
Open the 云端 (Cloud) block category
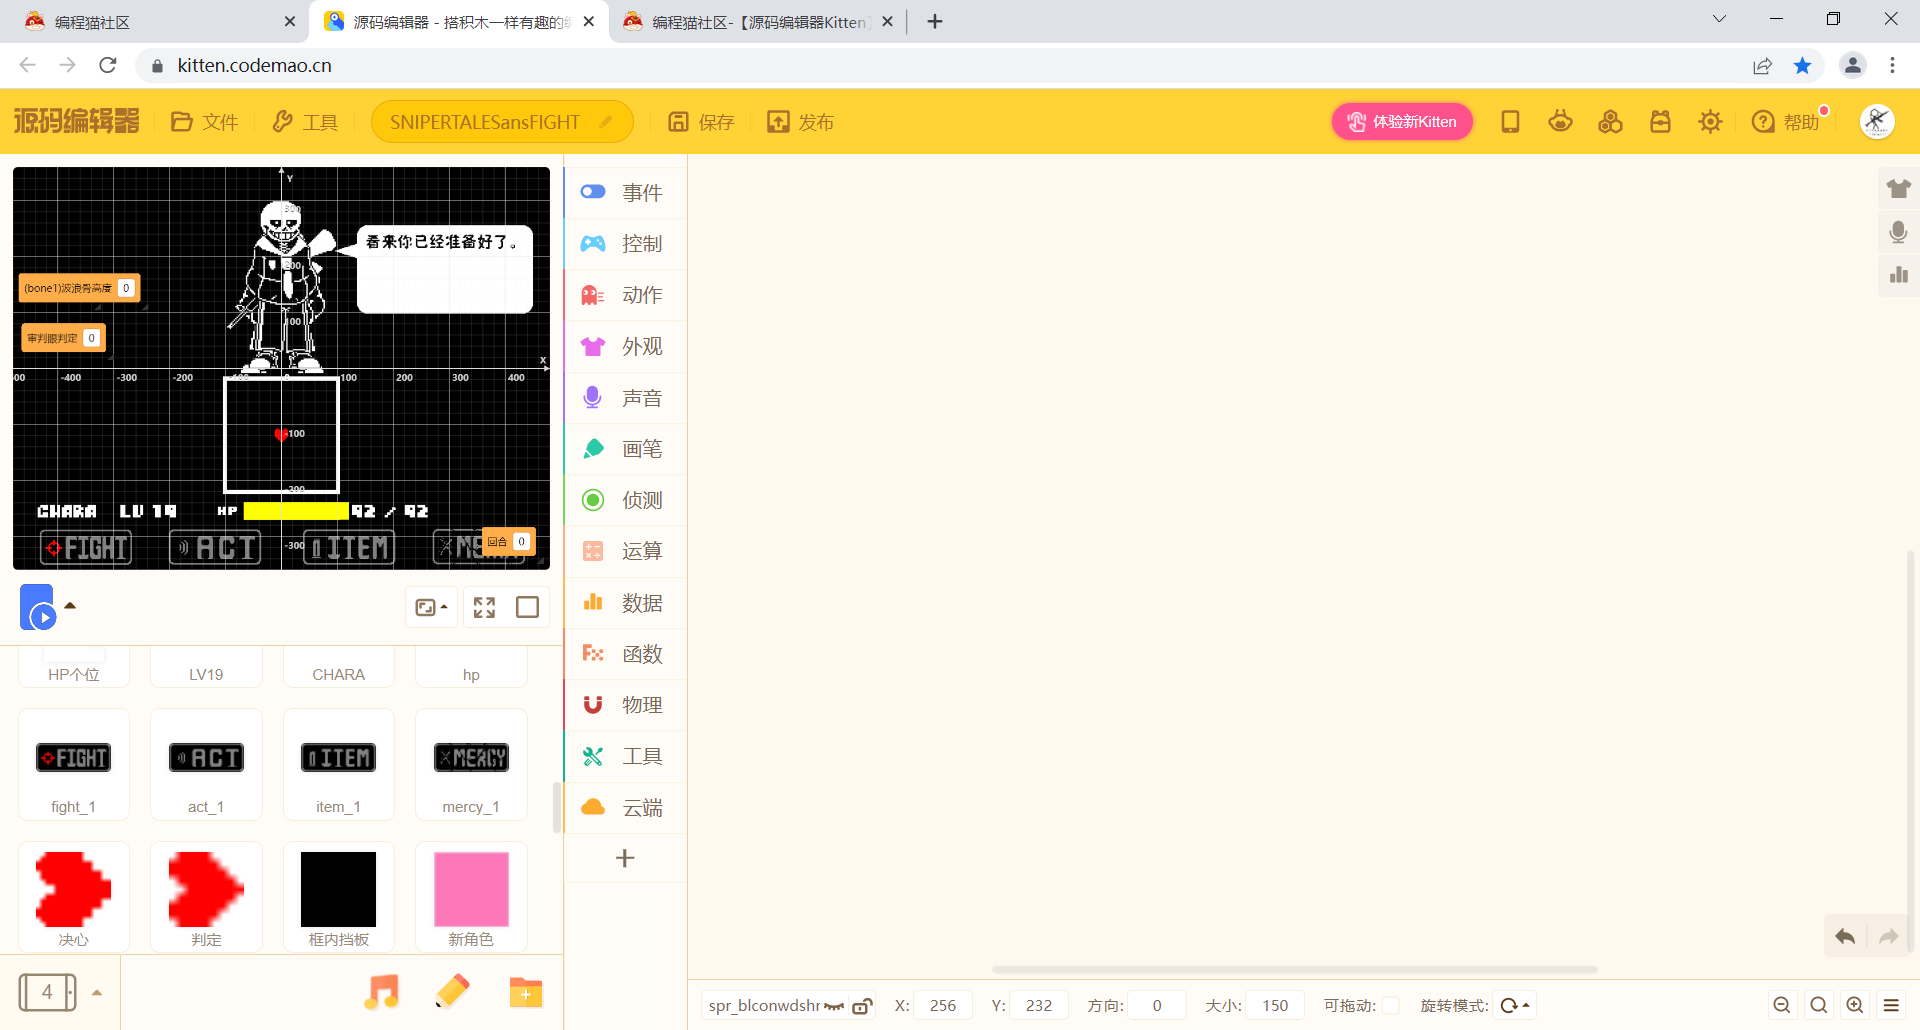[x=625, y=808]
